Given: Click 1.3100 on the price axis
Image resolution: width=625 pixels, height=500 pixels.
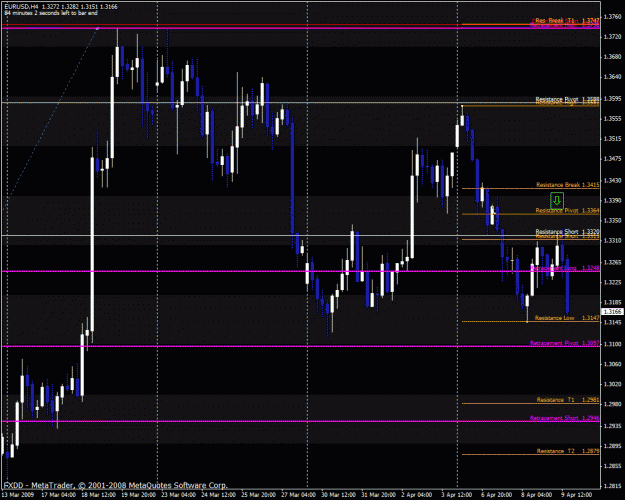Looking at the screenshot, I should pos(613,344).
